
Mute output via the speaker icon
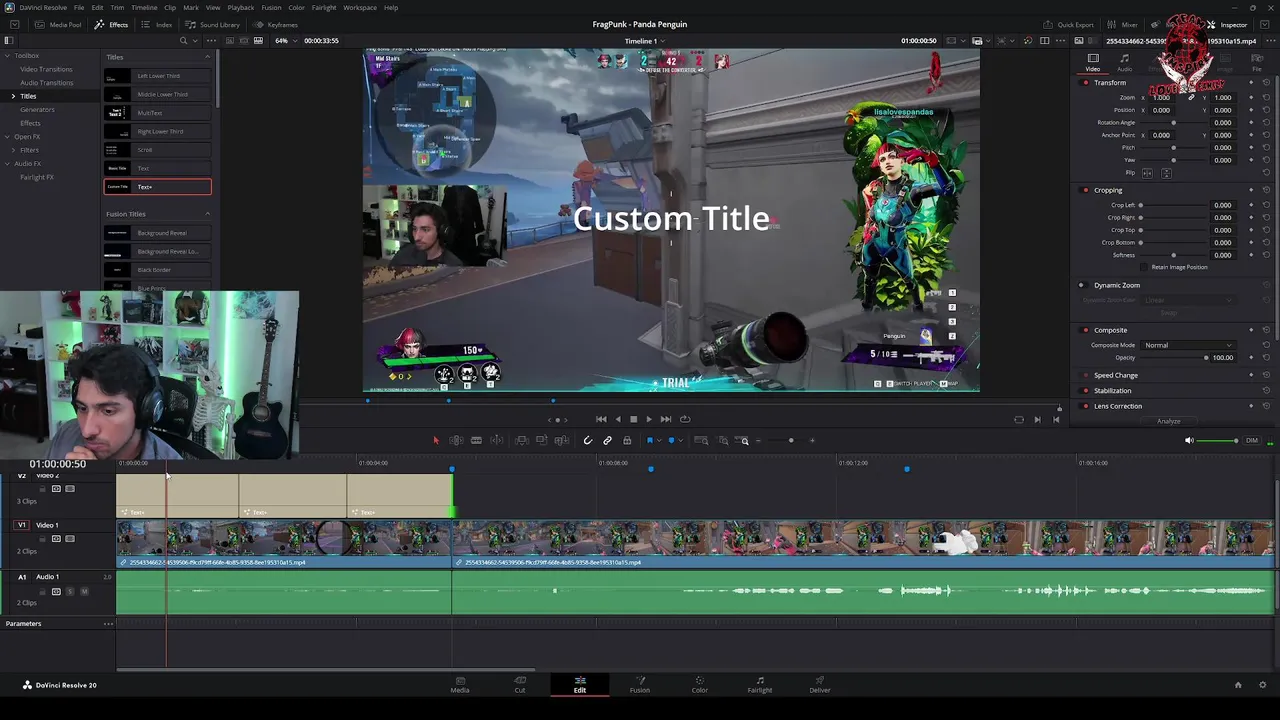[1189, 440]
